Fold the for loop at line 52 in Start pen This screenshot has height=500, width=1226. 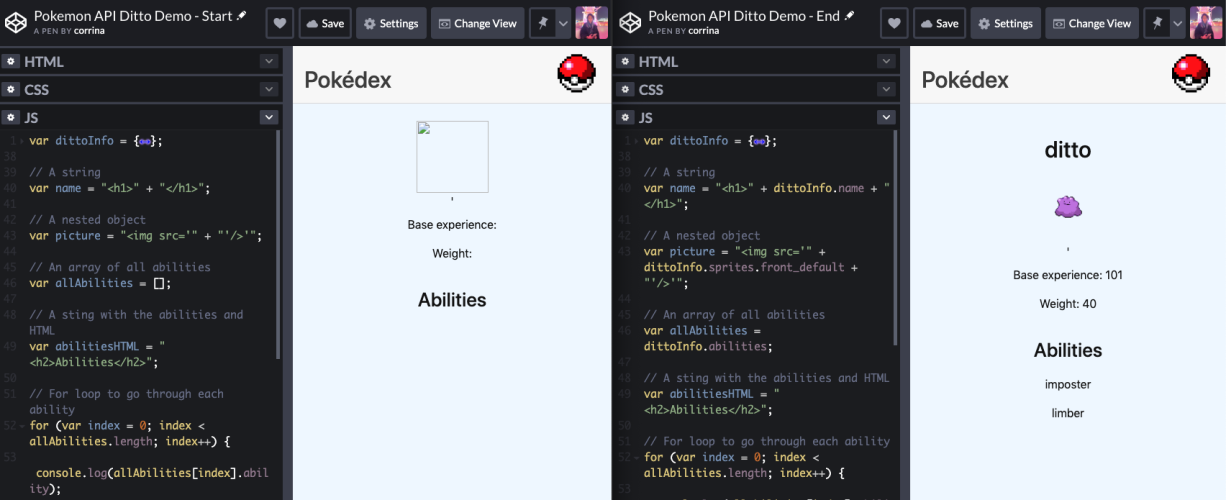click(23, 426)
